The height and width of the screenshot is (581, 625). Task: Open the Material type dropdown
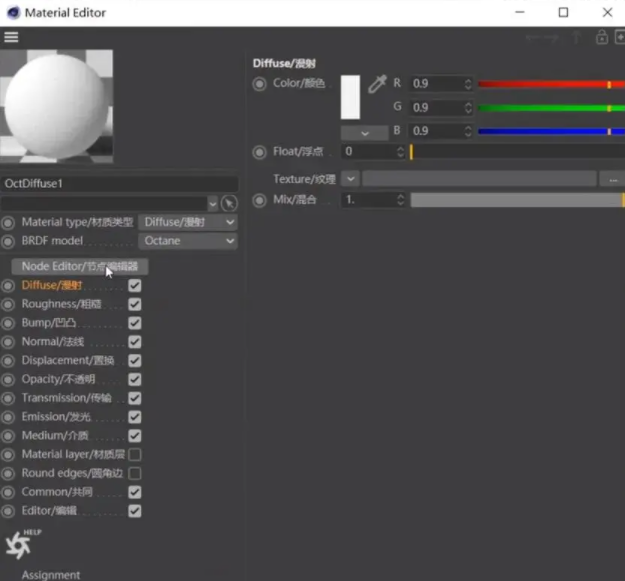pos(188,222)
